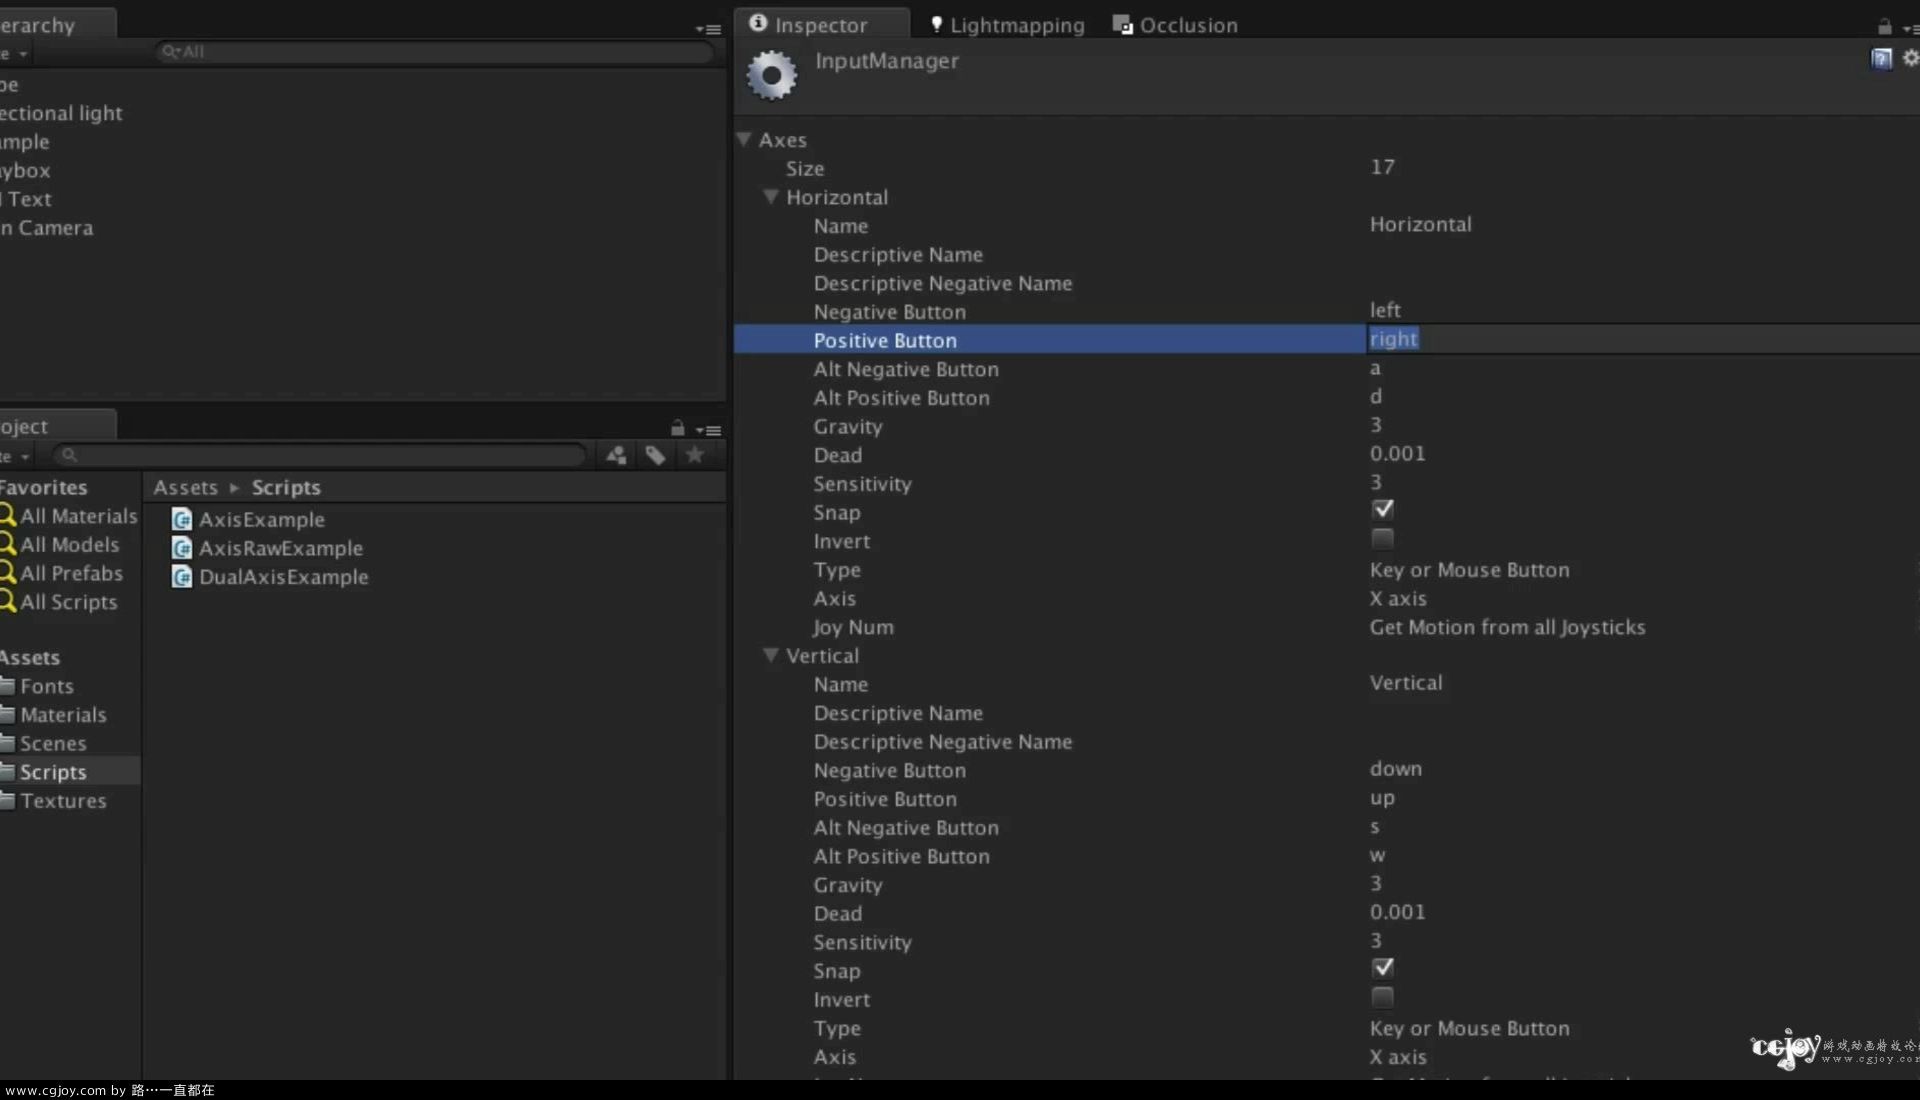Screen dimensions: 1920x1100
Task: Click the tag icon in Project panel toolbar
Action: pyautogui.click(x=655, y=455)
